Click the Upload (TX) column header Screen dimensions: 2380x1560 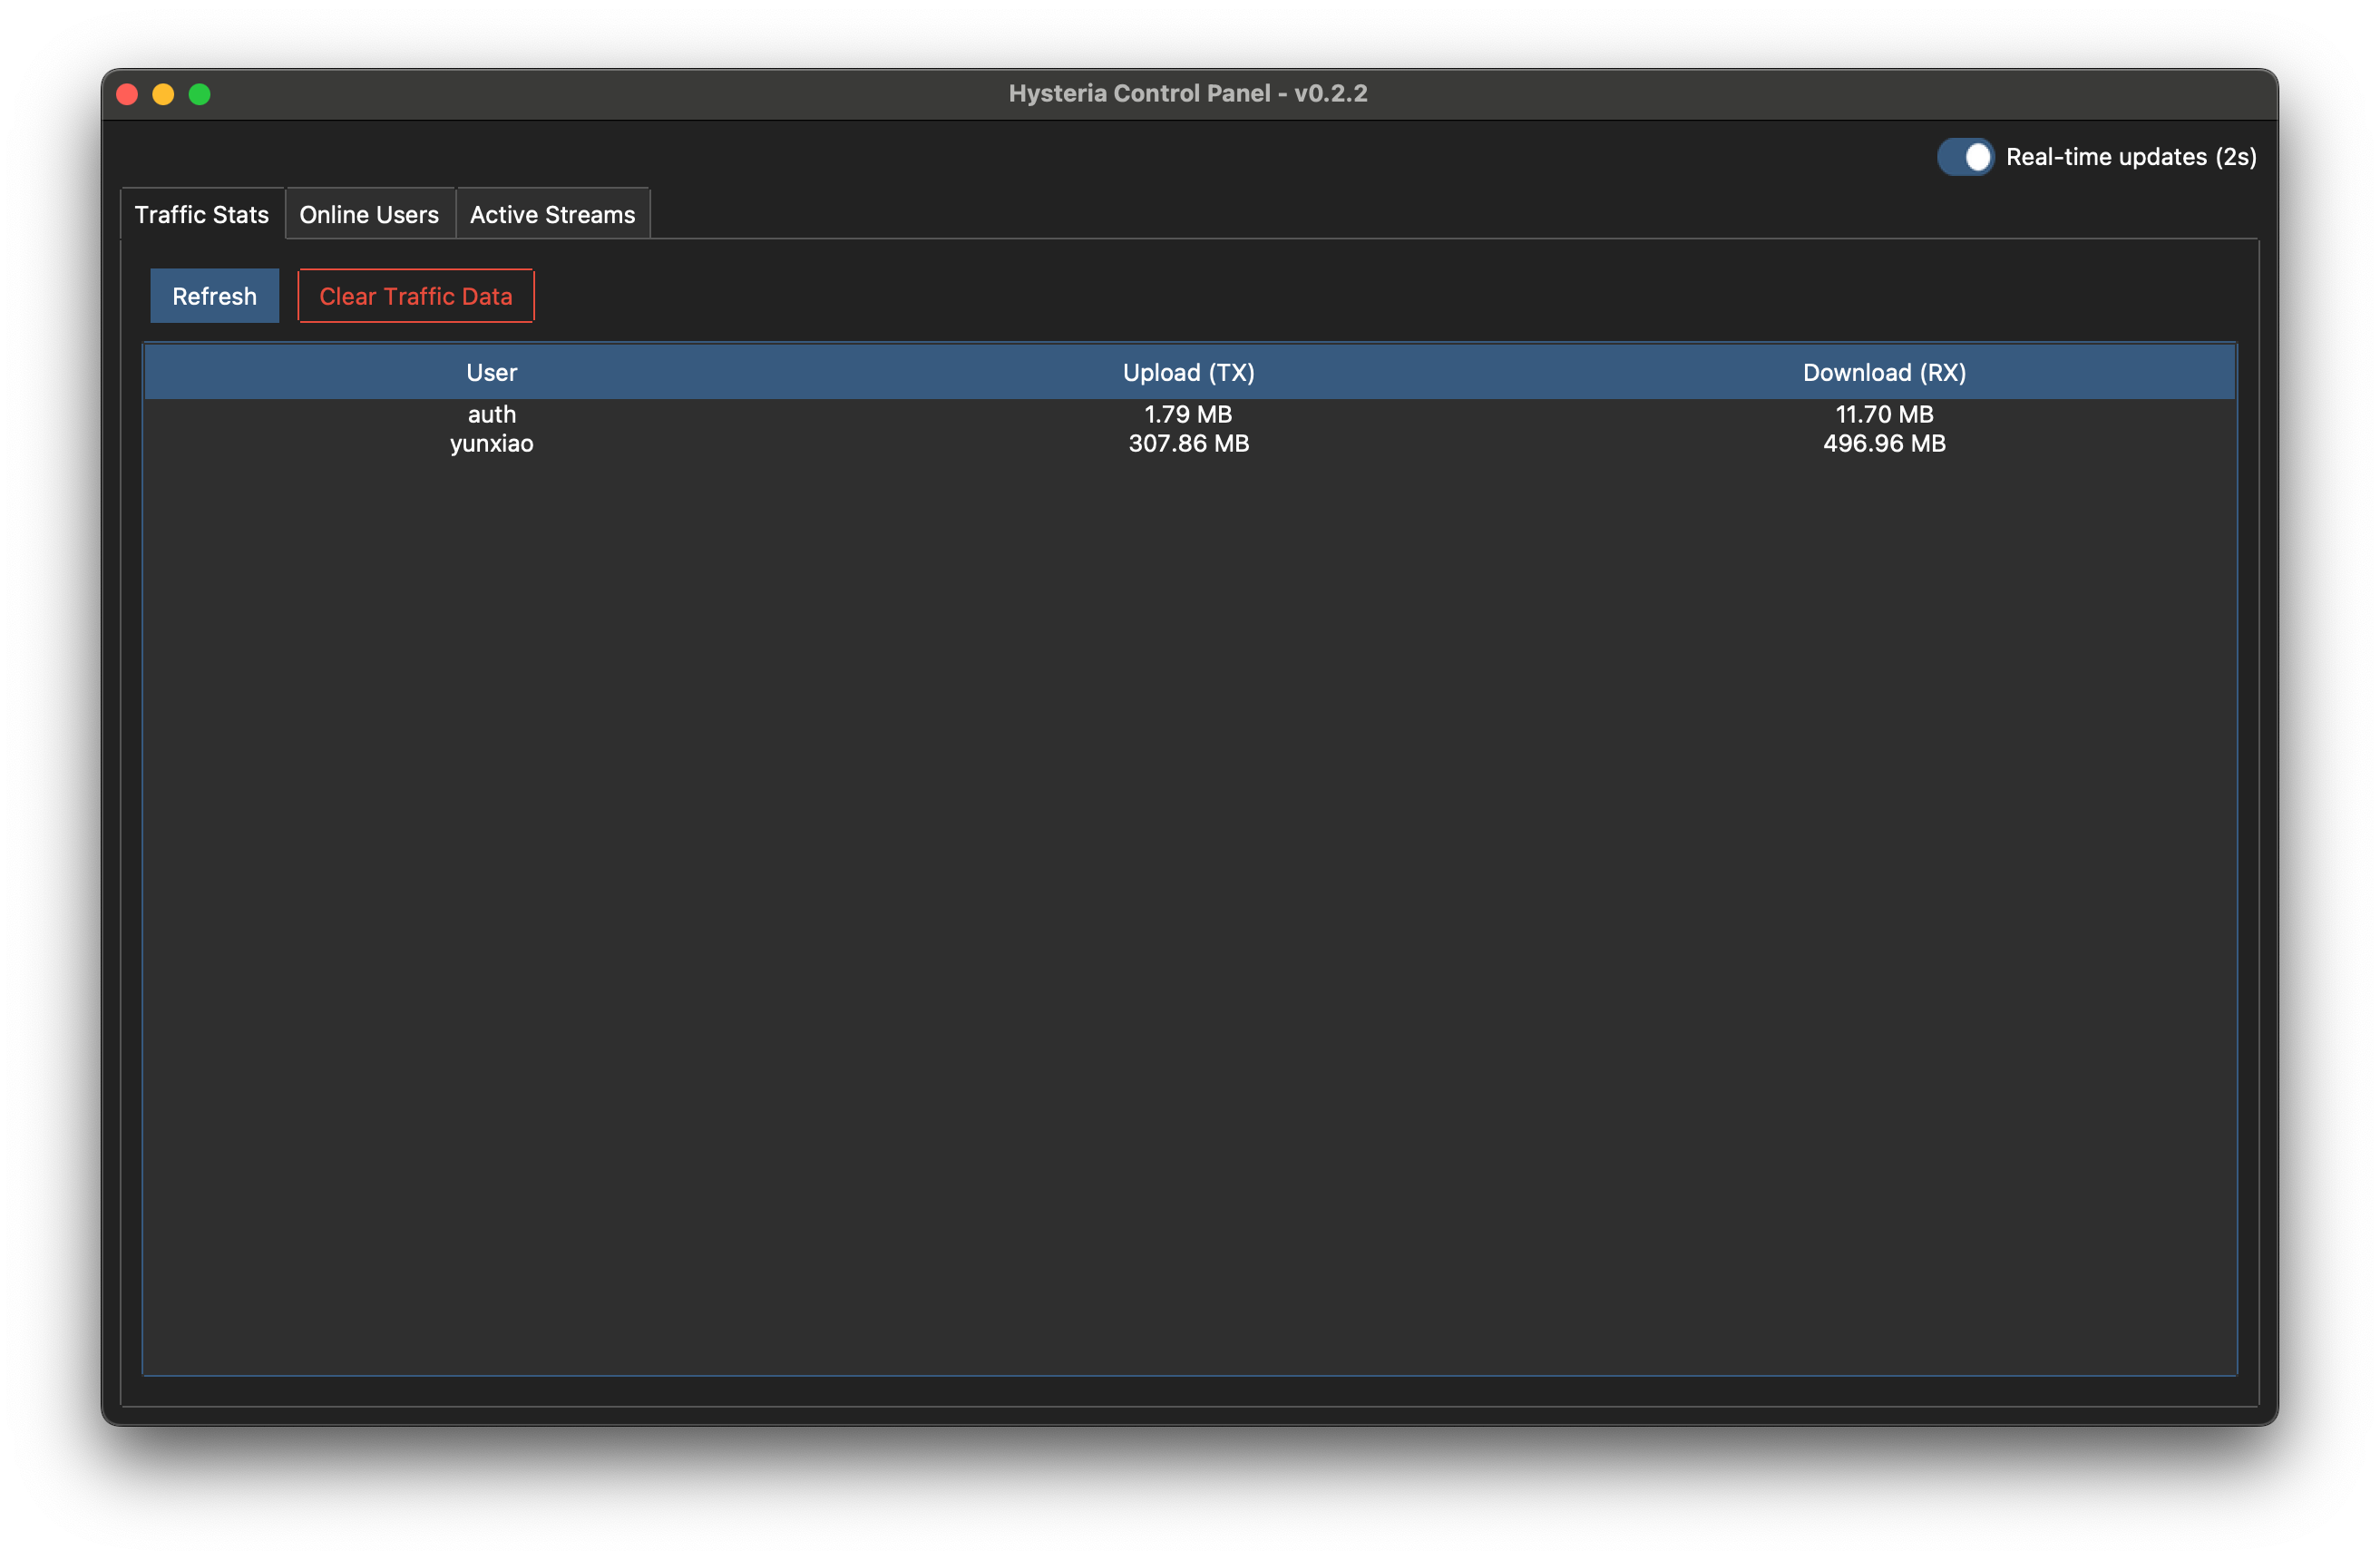1188,371
